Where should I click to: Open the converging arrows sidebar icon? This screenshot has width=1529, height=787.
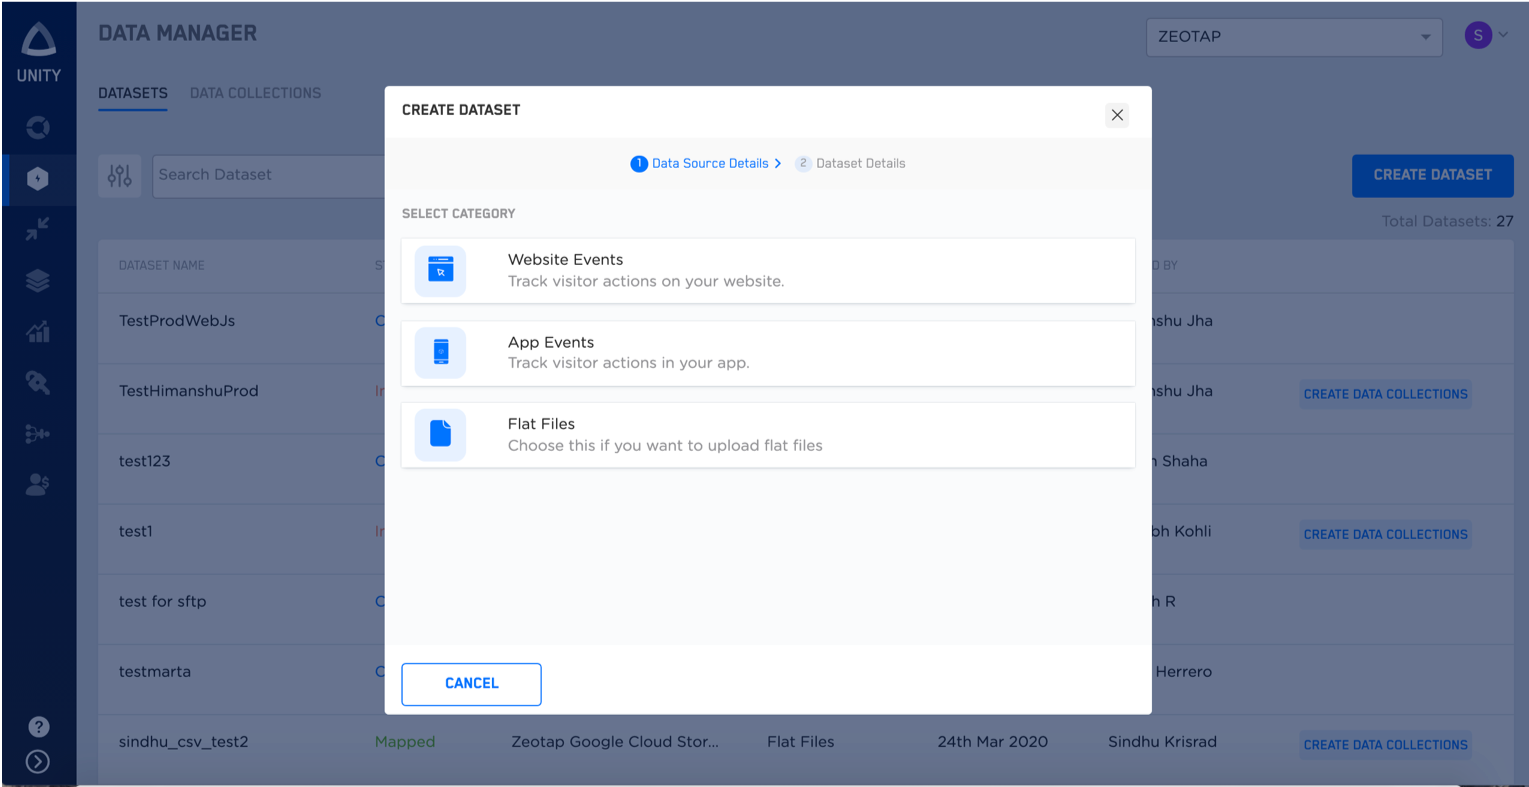pos(38,229)
